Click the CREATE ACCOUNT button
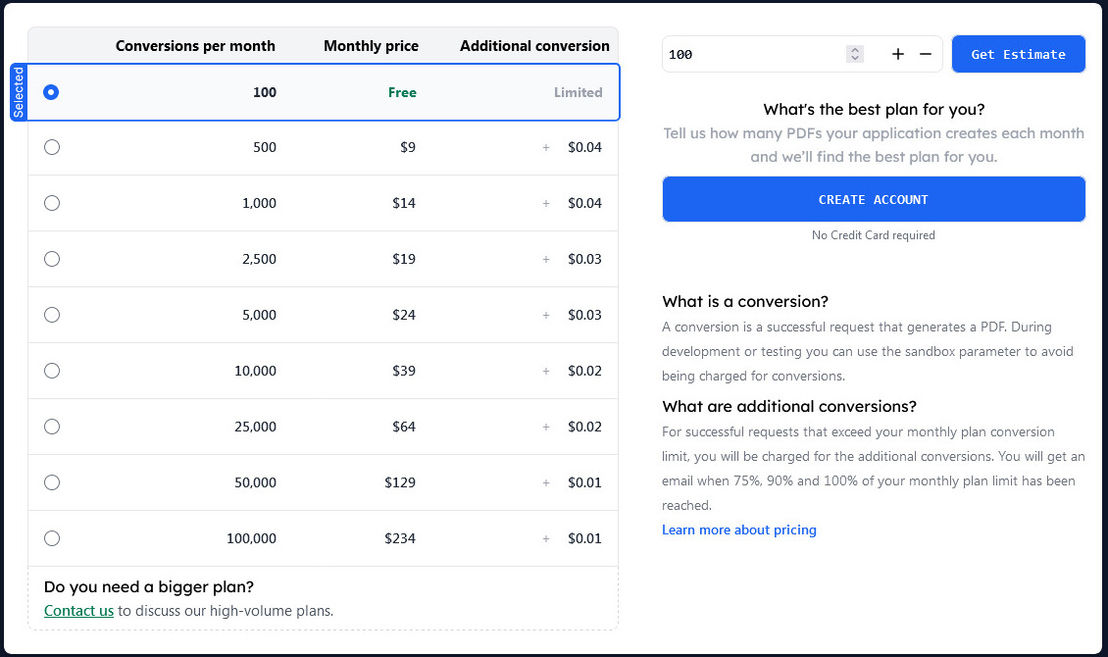The image size is (1108, 657). coord(873,199)
